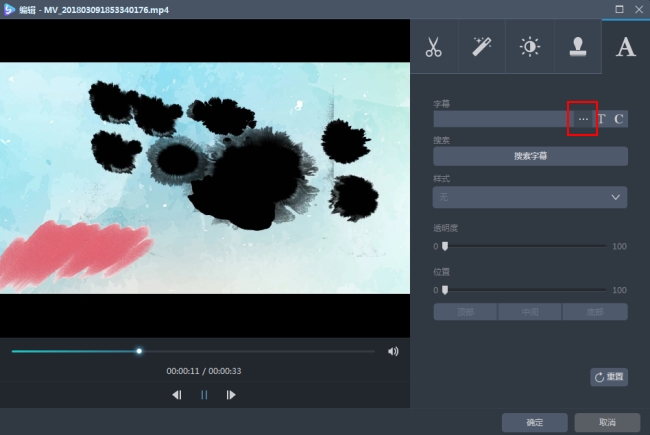Viewport: 650px width, 435px height.
Task: Click the subtitle file path field
Action: [x=500, y=119]
